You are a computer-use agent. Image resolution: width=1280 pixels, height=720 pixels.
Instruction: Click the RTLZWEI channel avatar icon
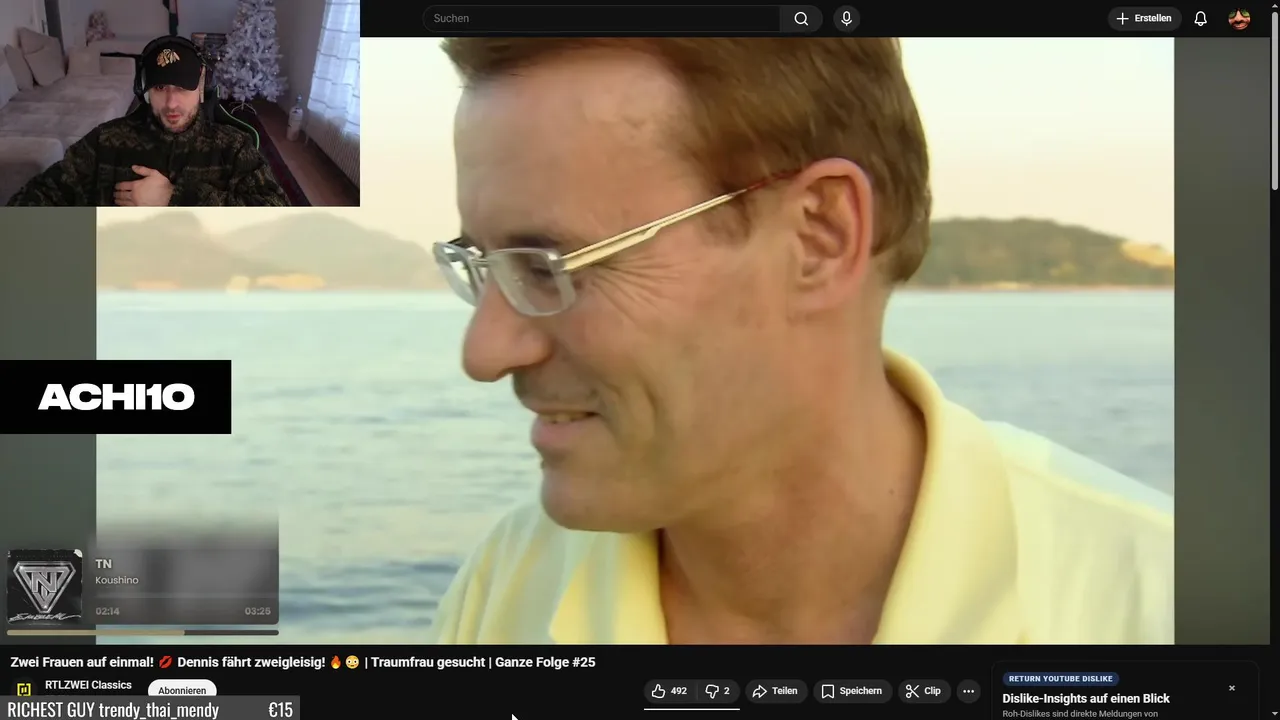coord(23,690)
